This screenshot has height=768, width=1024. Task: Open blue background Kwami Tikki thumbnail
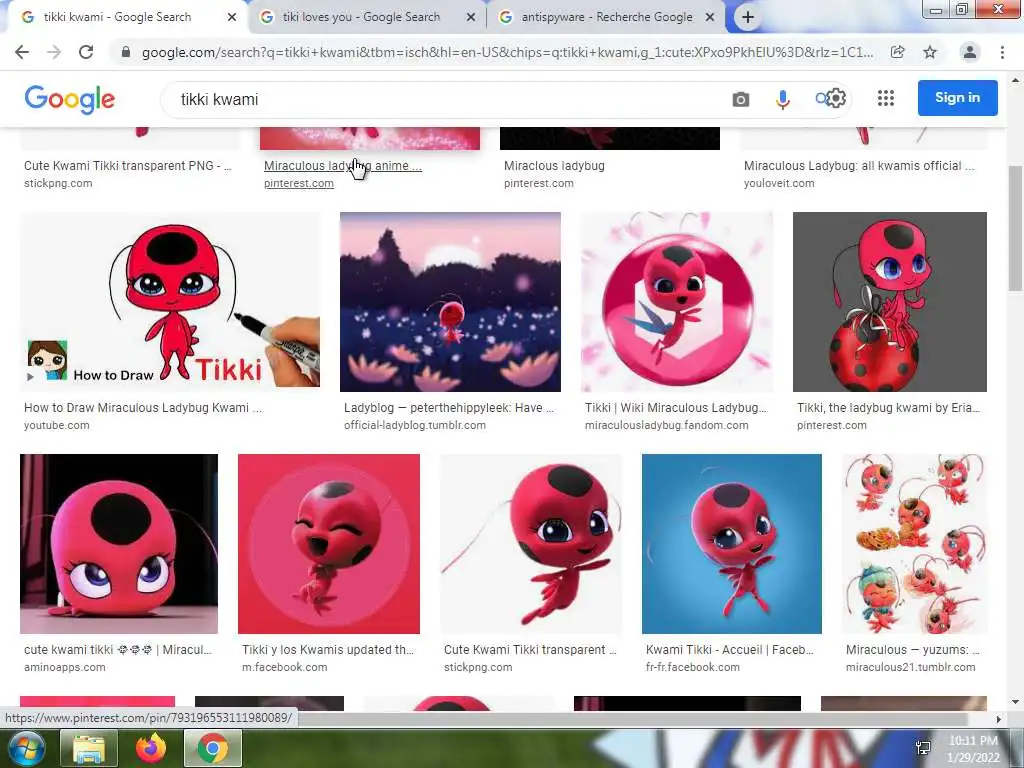point(731,544)
